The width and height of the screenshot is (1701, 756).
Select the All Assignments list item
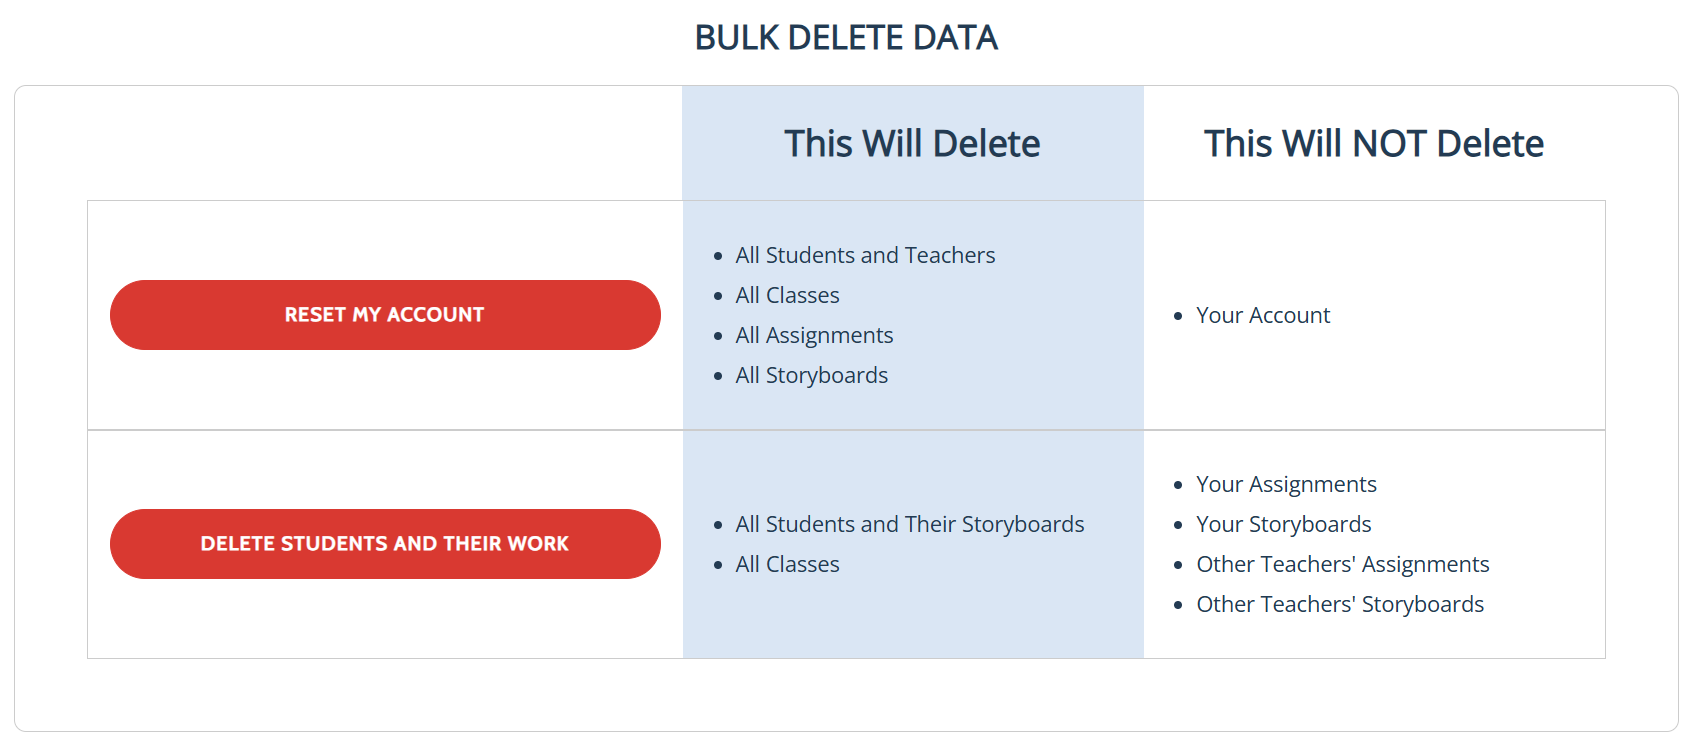[814, 336]
